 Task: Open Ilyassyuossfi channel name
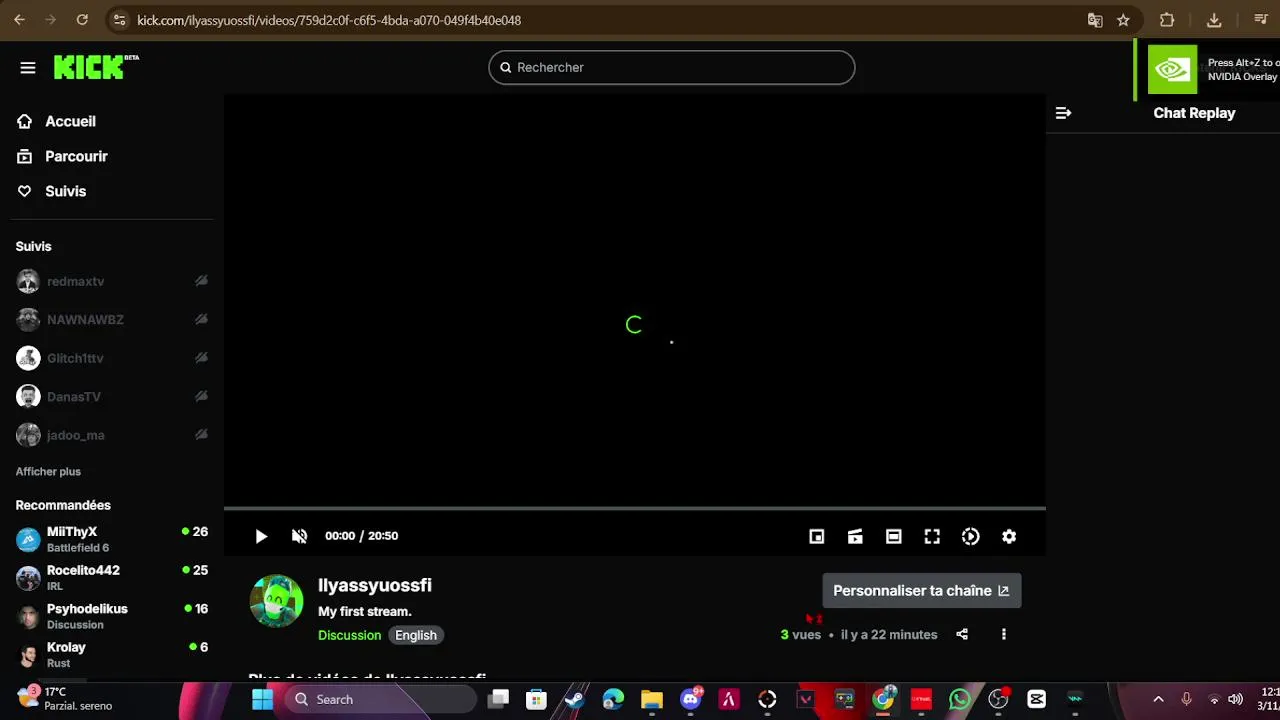coord(375,585)
